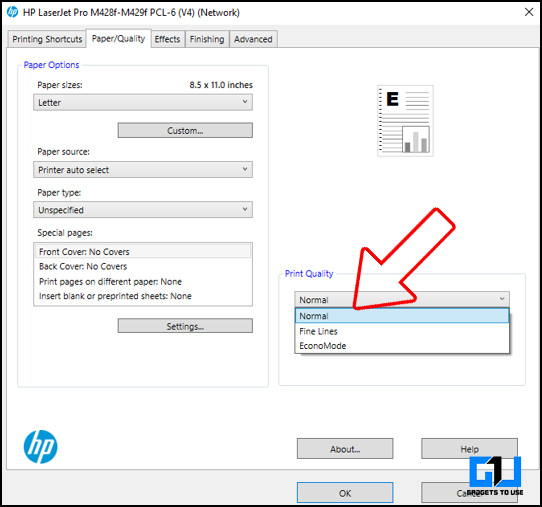Open the Printing Shortcuts tab
Screen dimensions: 542x507
tap(47, 39)
